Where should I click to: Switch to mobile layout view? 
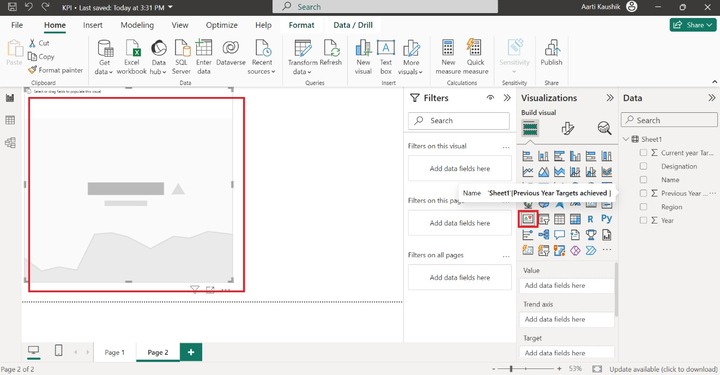tap(59, 351)
